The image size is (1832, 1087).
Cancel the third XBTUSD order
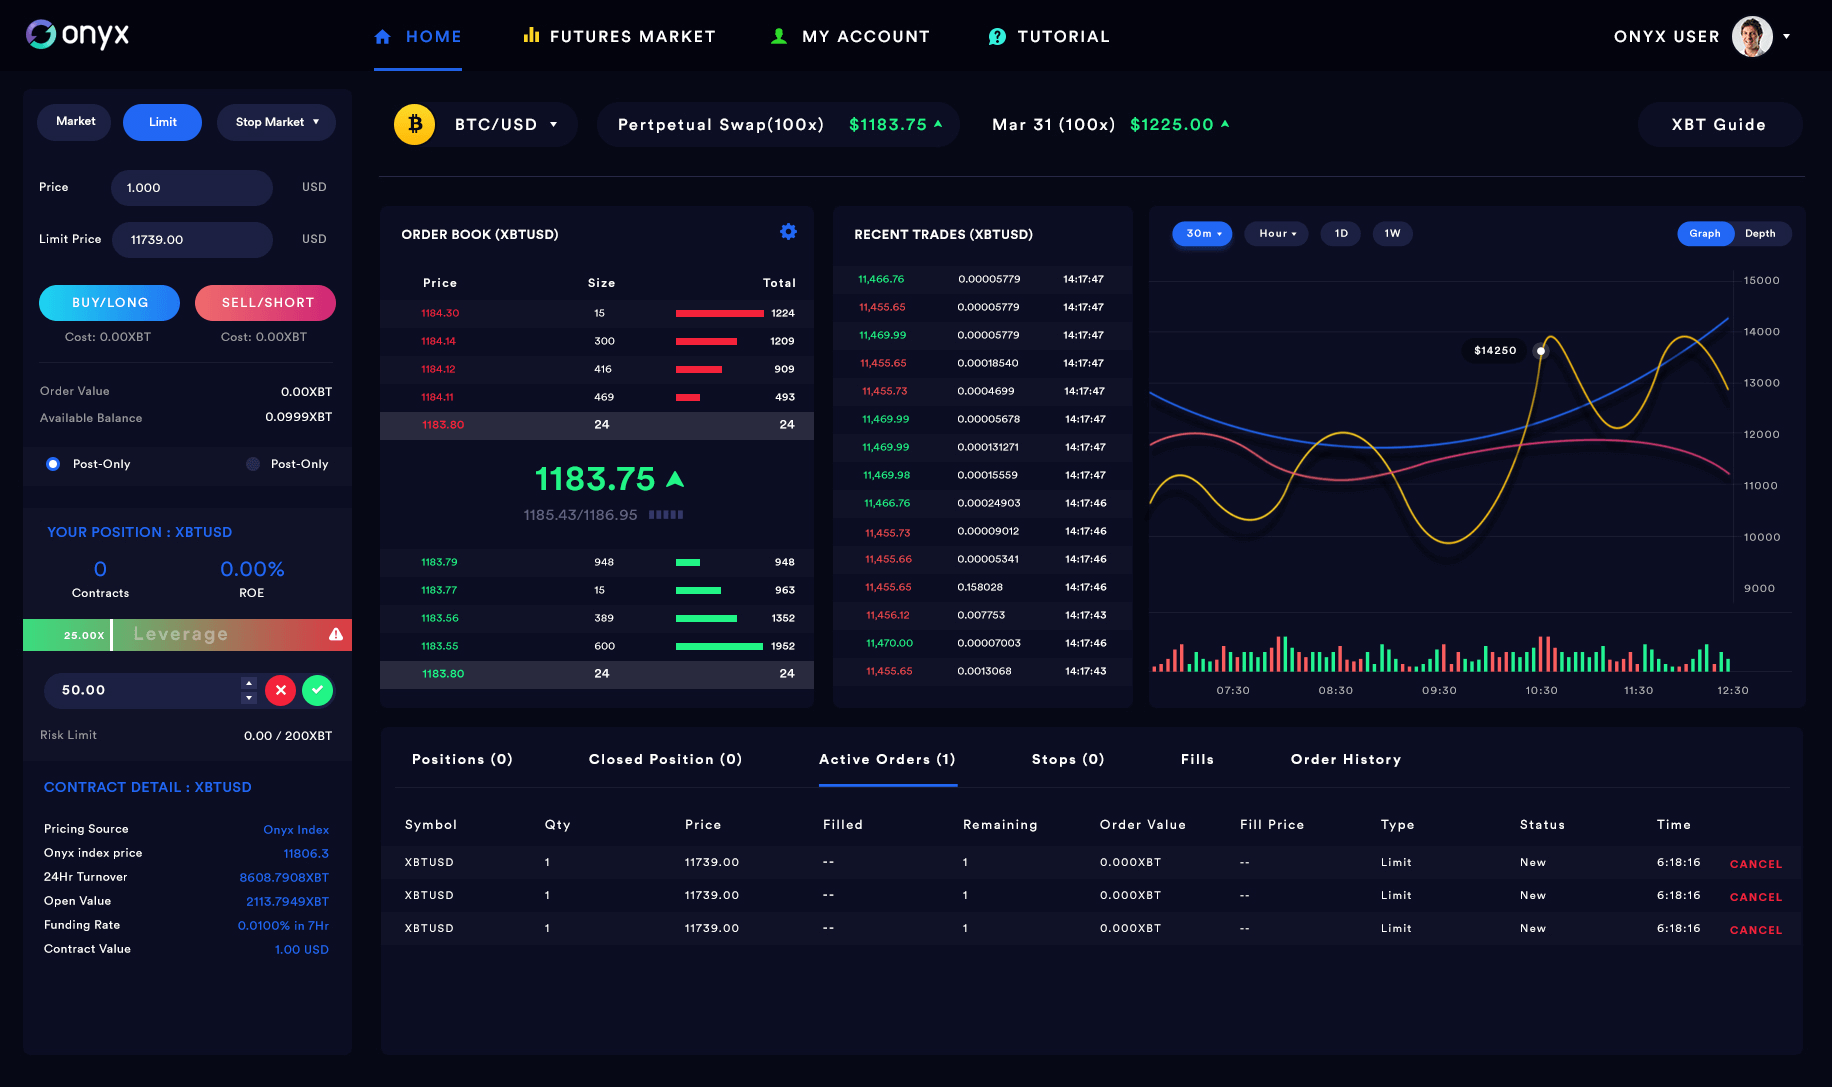click(1756, 930)
